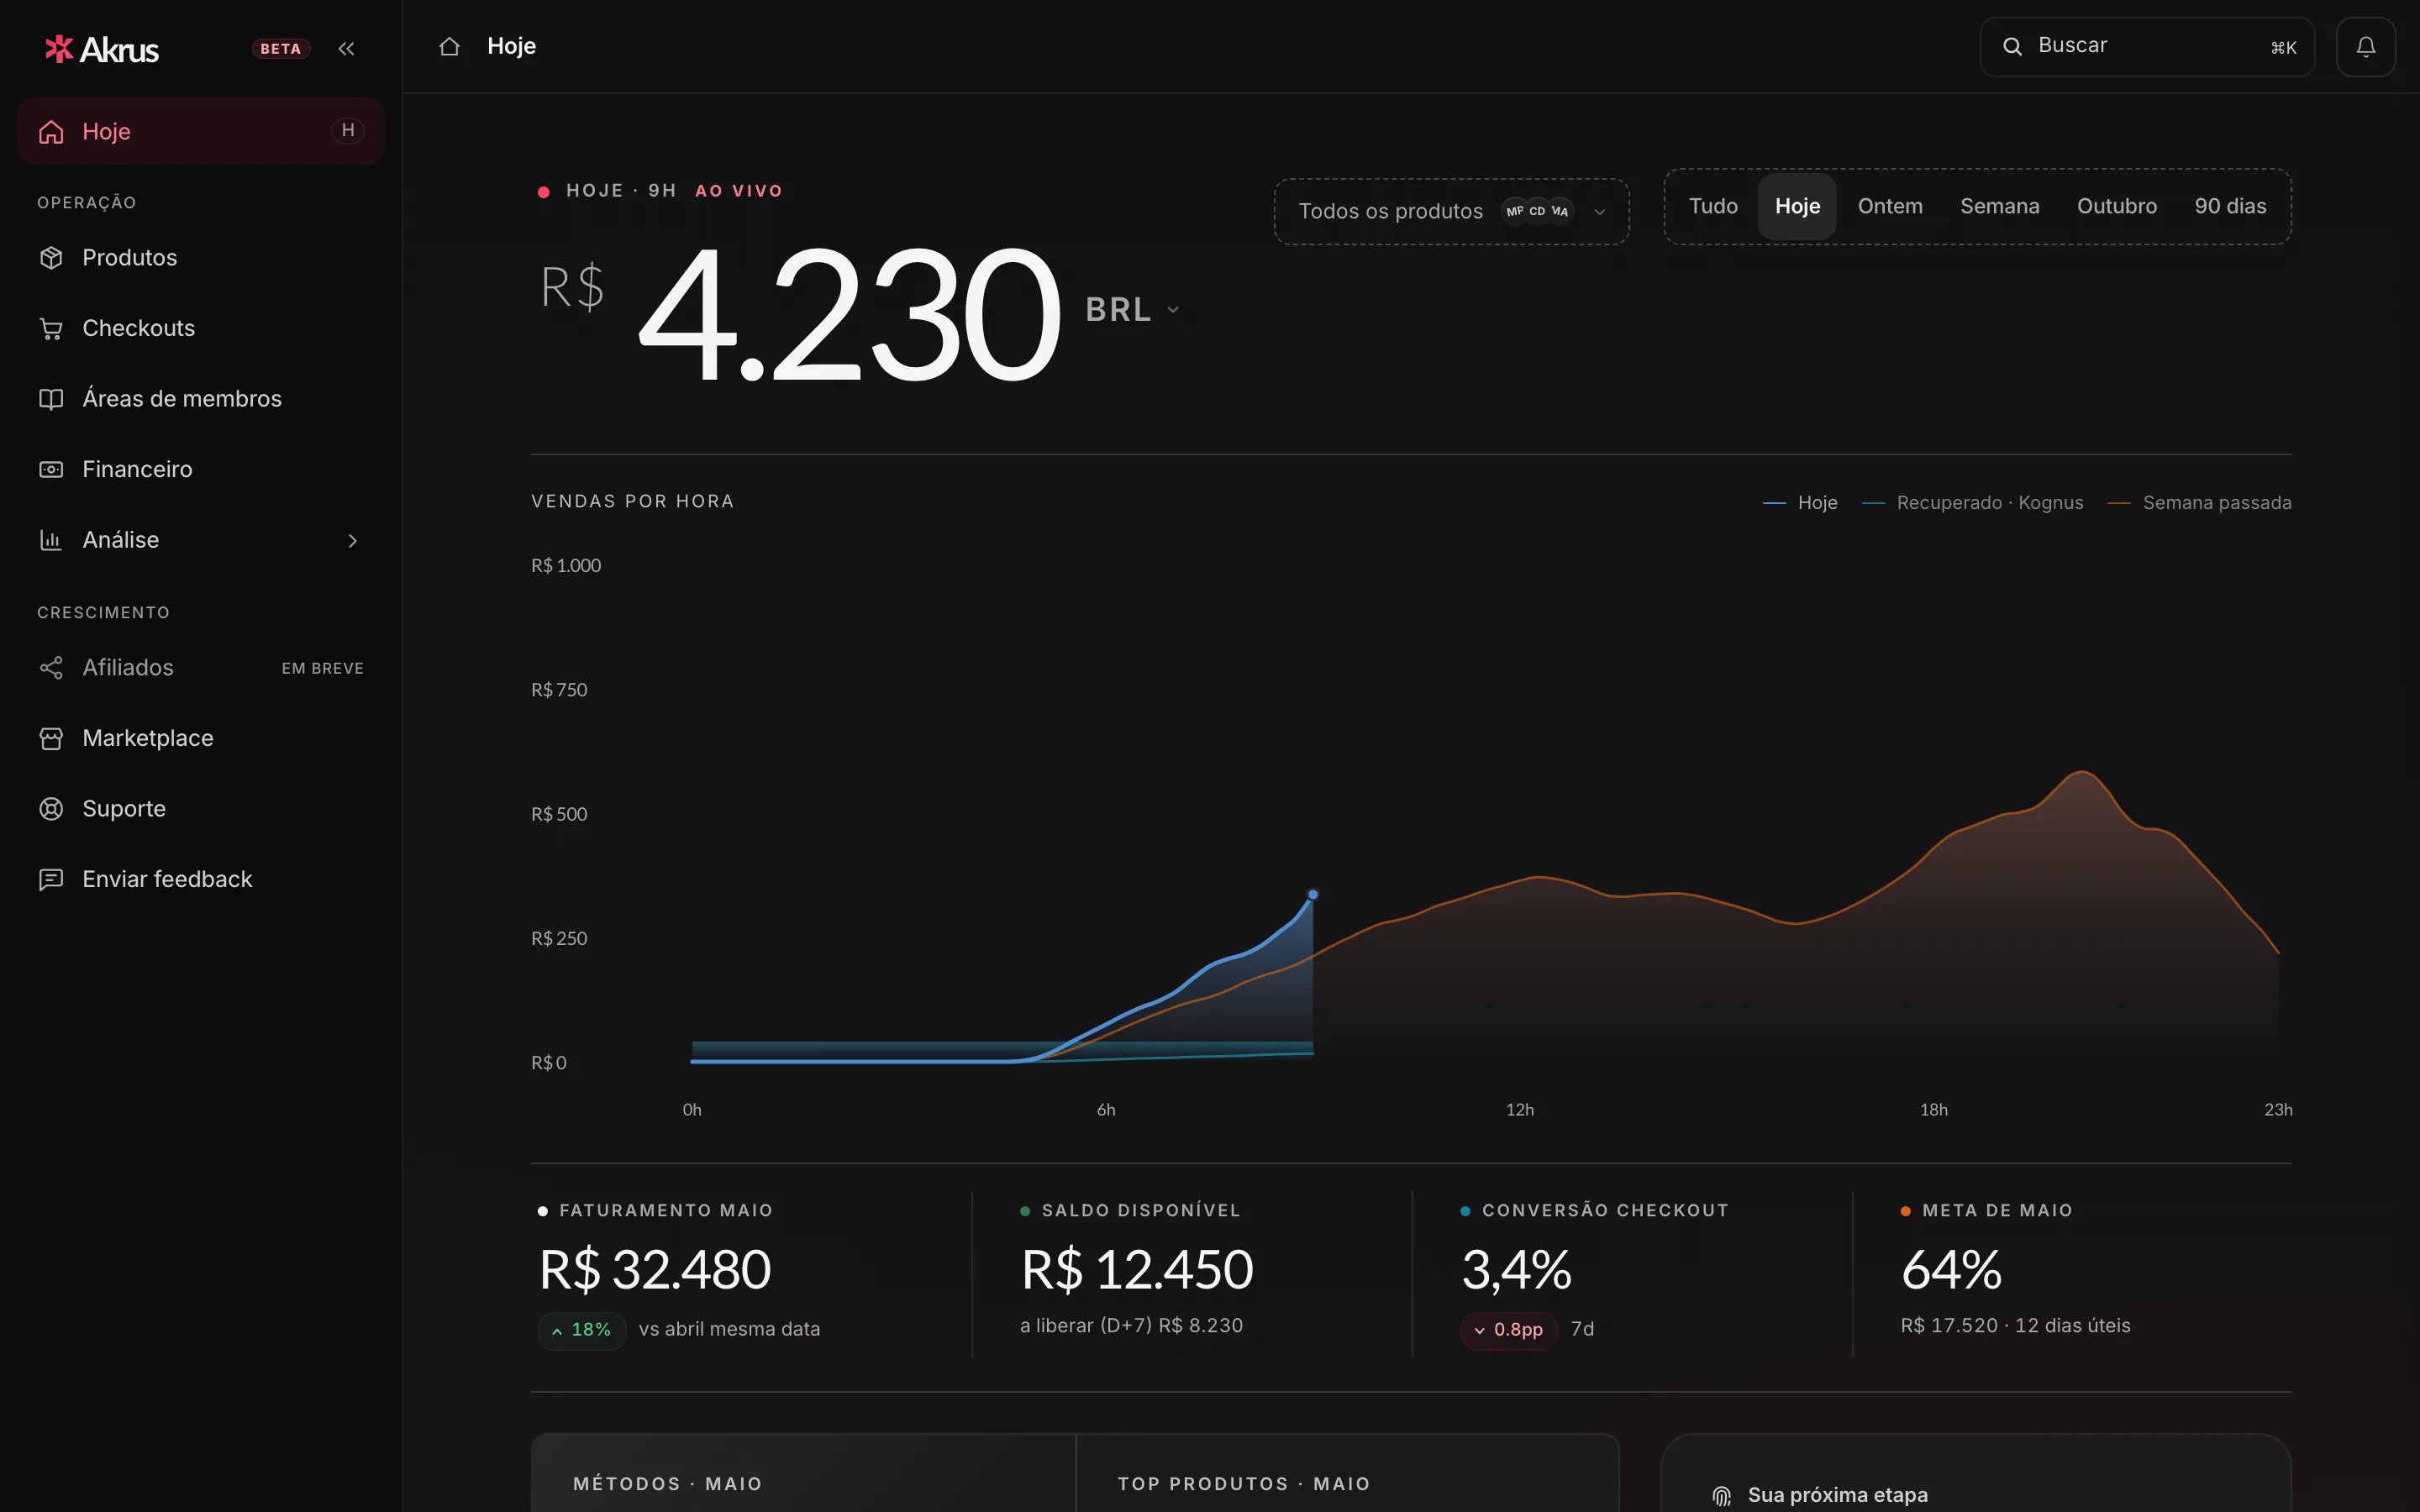This screenshot has height=1512, width=2420.
Task: Click the 0.8pp conversion drop badge
Action: [x=1508, y=1330]
